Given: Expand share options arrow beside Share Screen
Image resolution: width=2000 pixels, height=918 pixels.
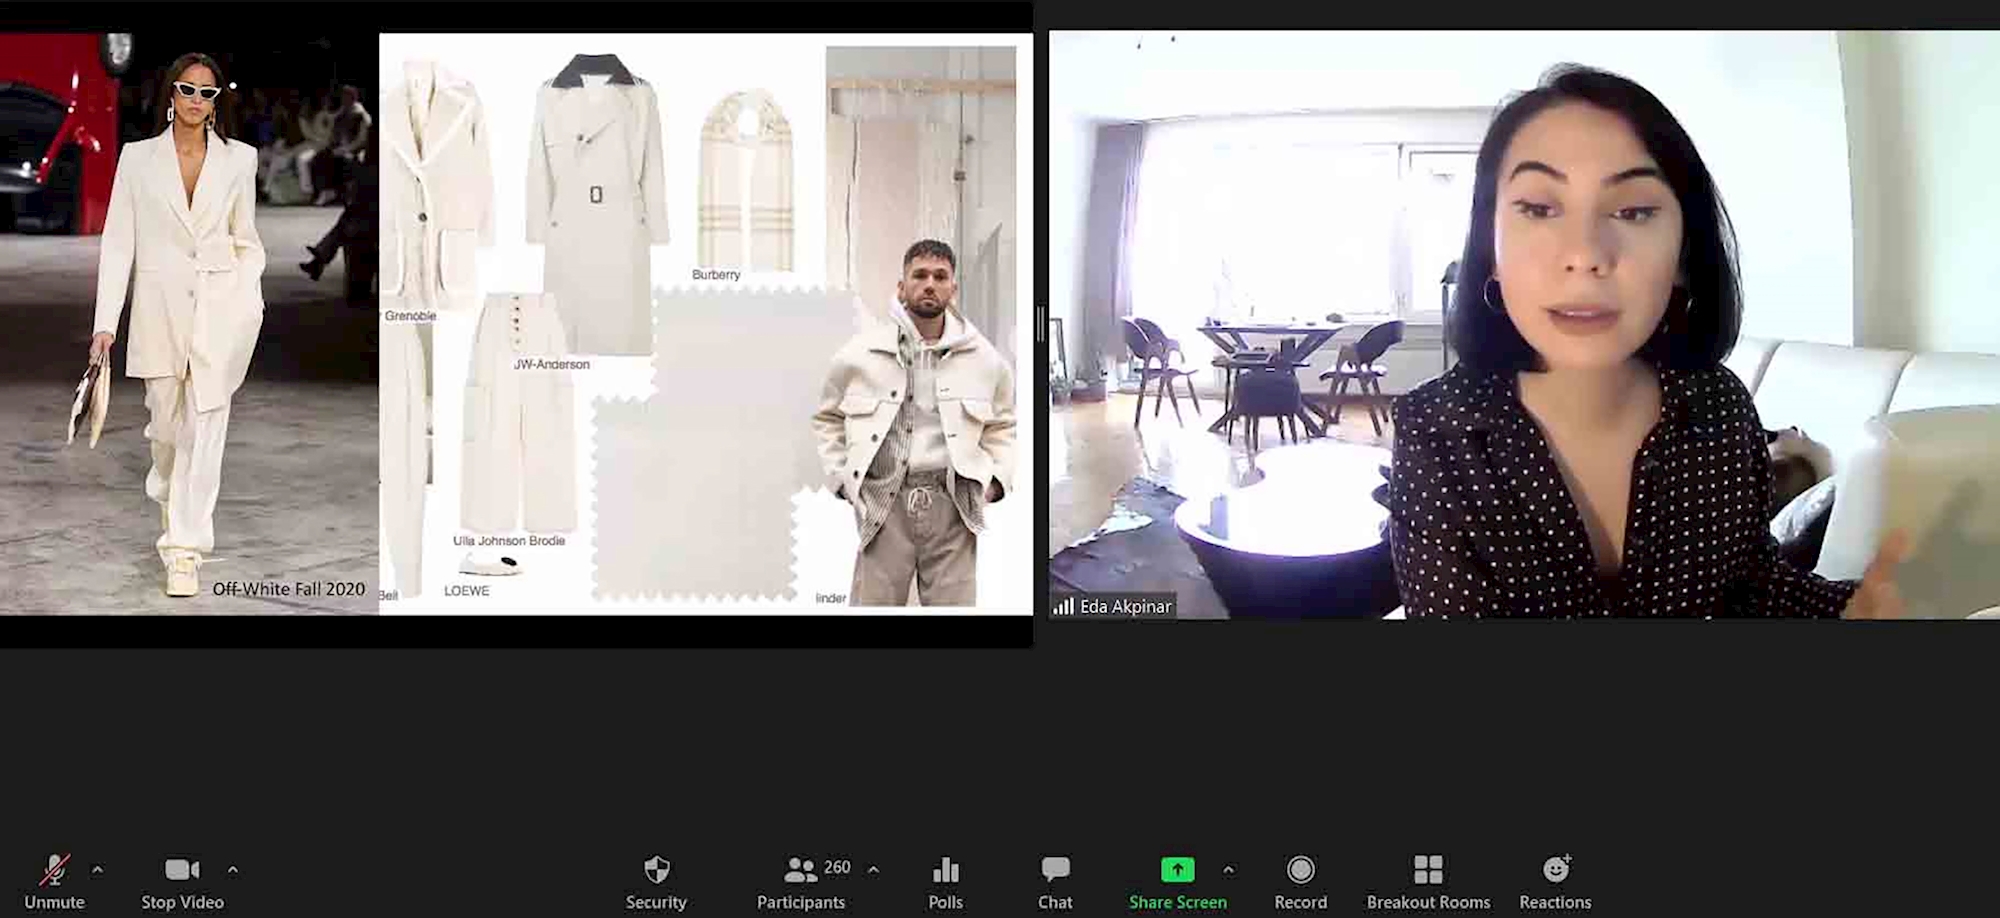Looking at the screenshot, I should click(1228, 870).
